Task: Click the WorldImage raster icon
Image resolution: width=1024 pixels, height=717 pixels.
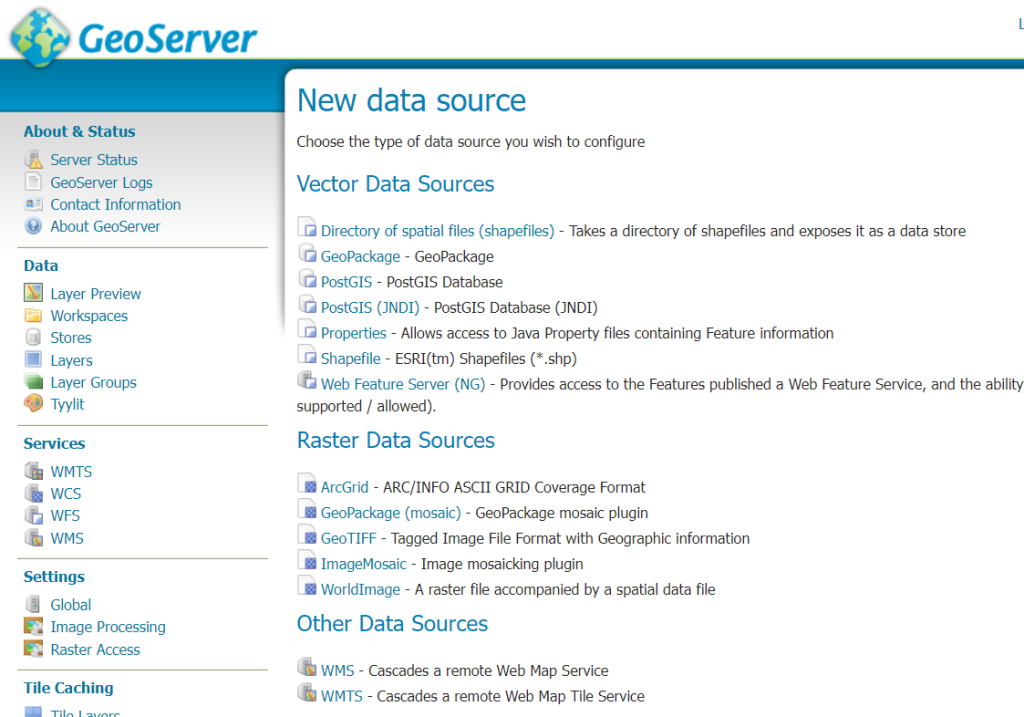Action: (x=307, y=584)
